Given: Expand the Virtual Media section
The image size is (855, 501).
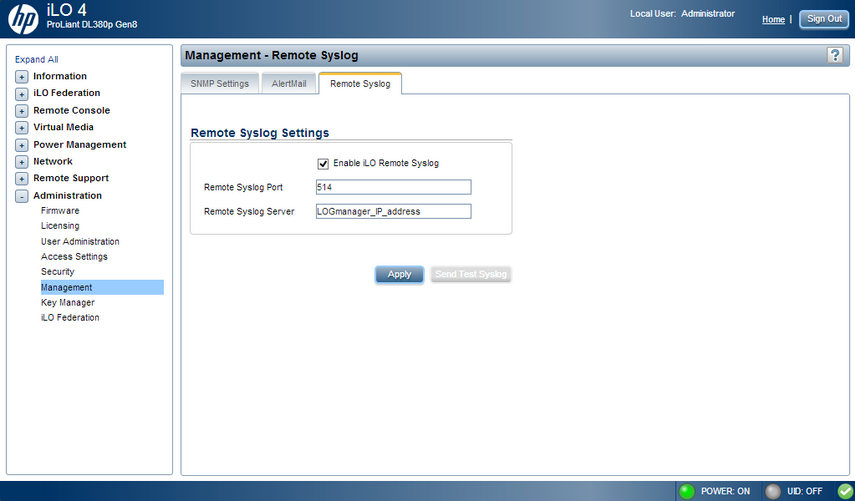Looking at the screenshot, I should click(21, 128).
